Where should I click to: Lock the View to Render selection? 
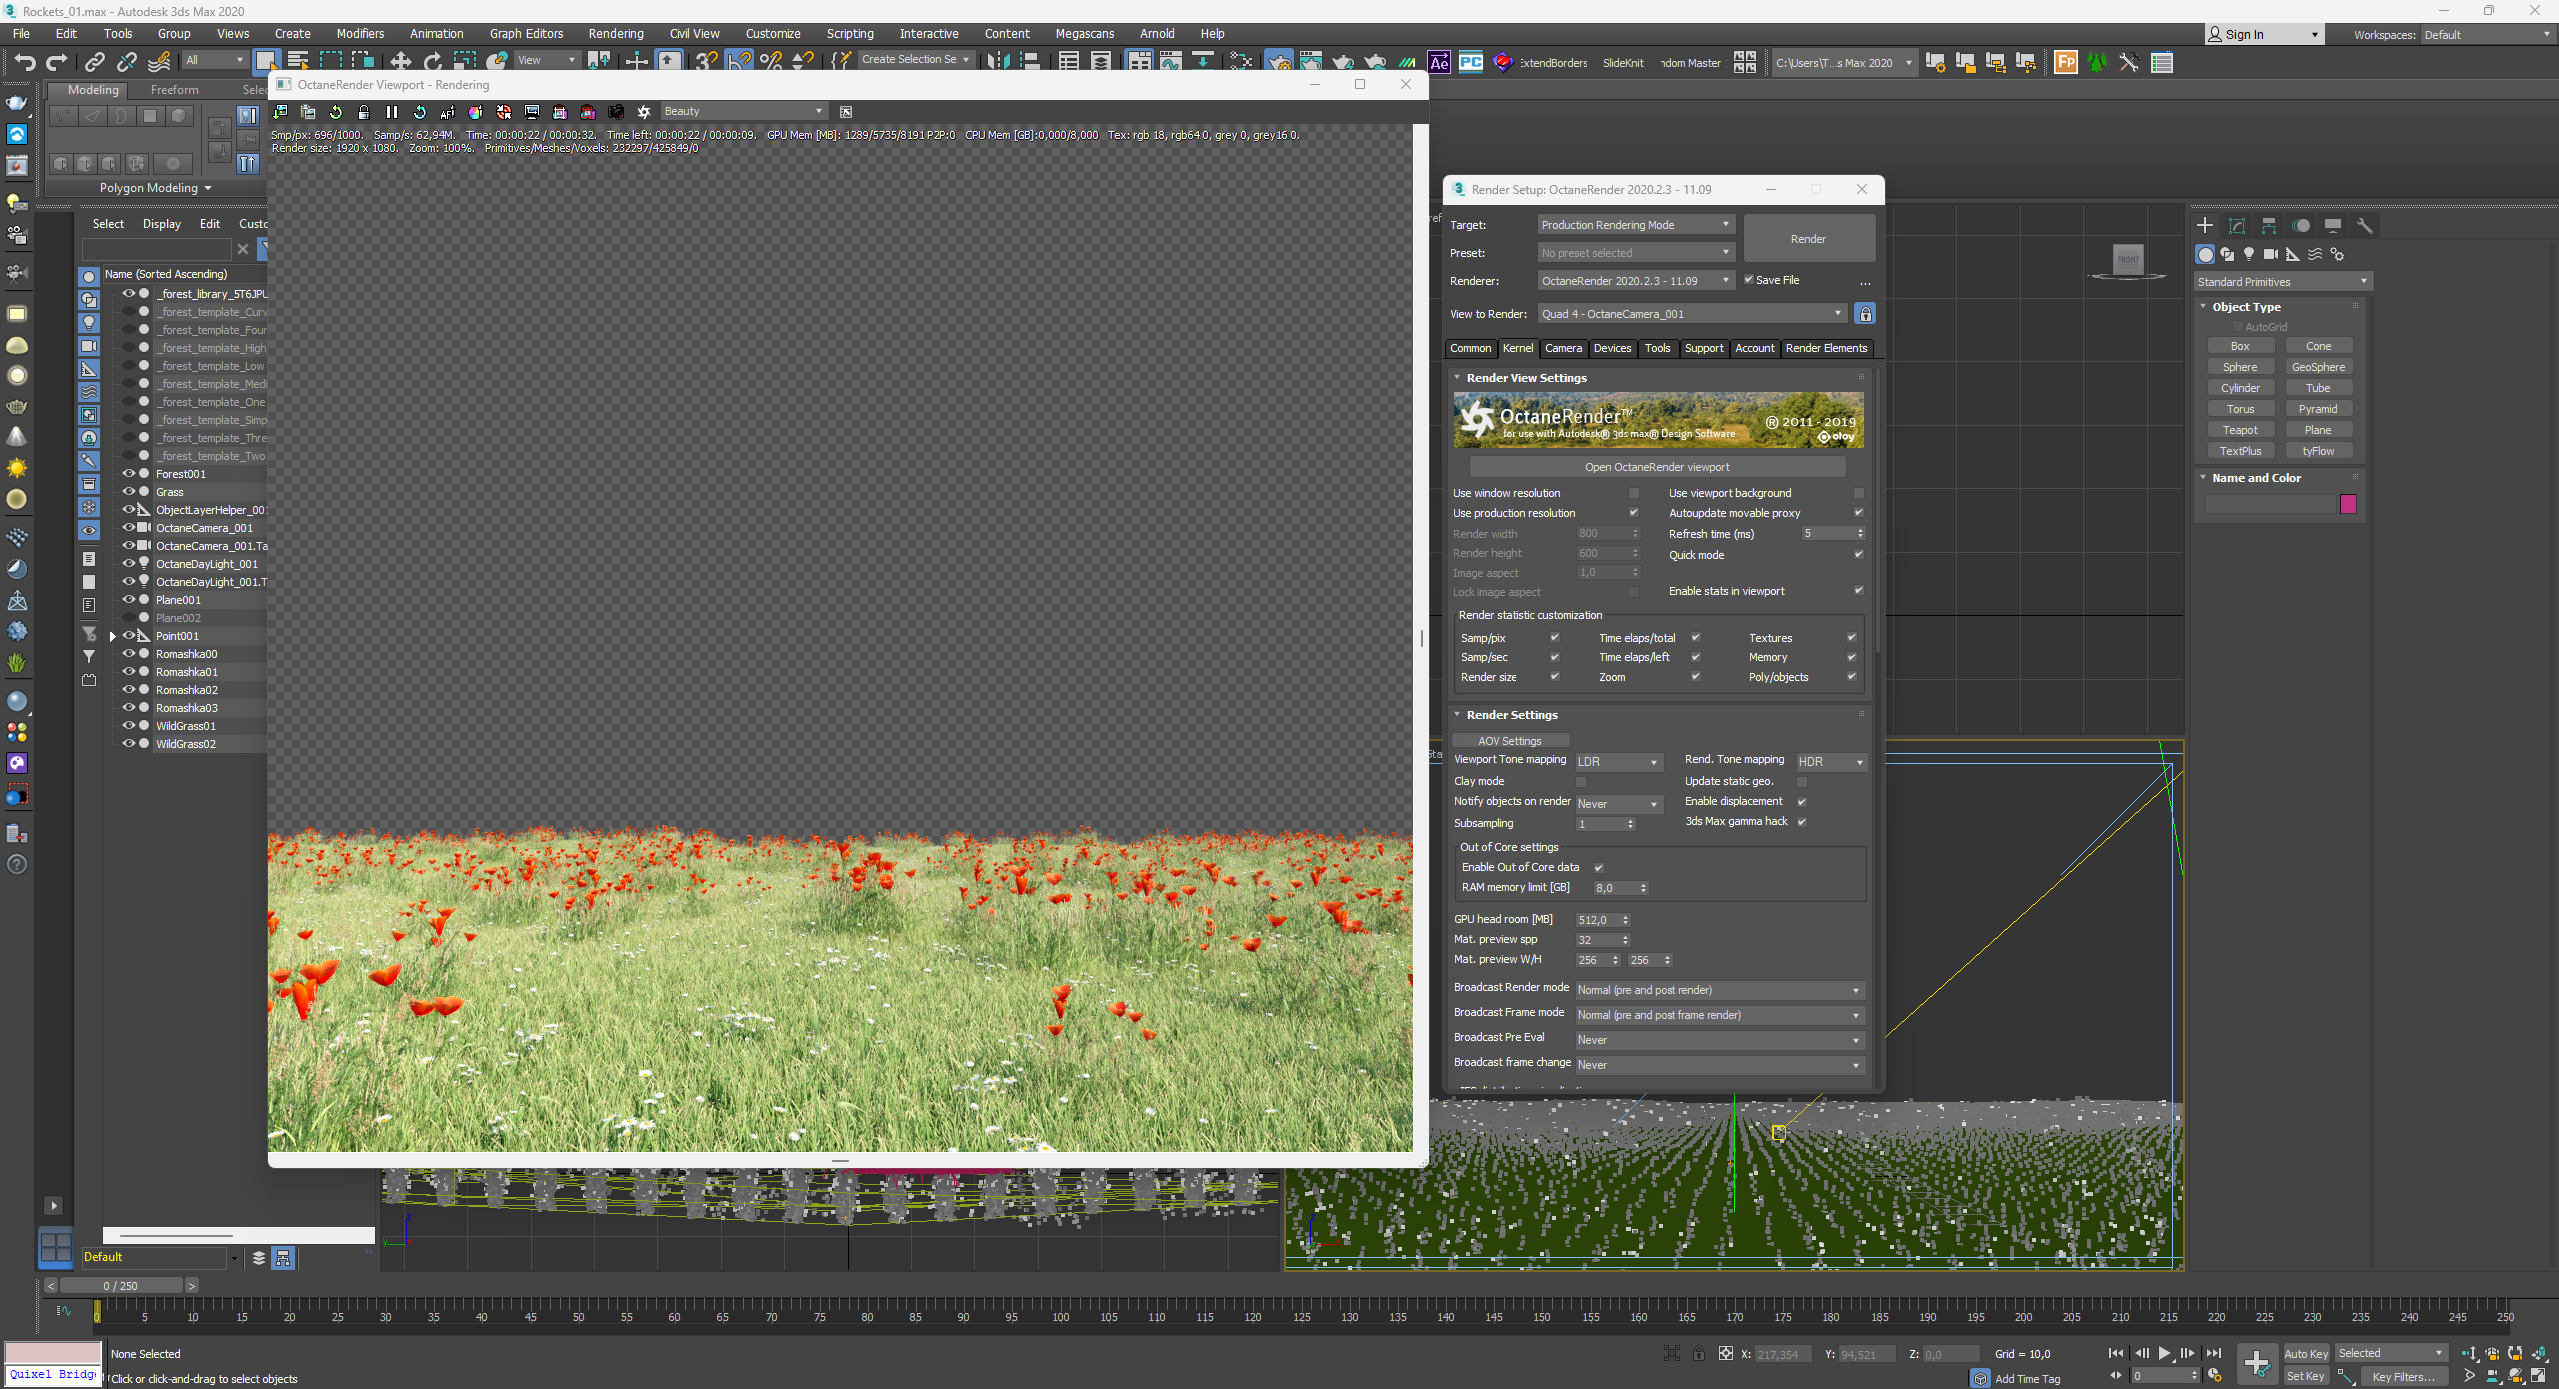tap(1865, 314)
